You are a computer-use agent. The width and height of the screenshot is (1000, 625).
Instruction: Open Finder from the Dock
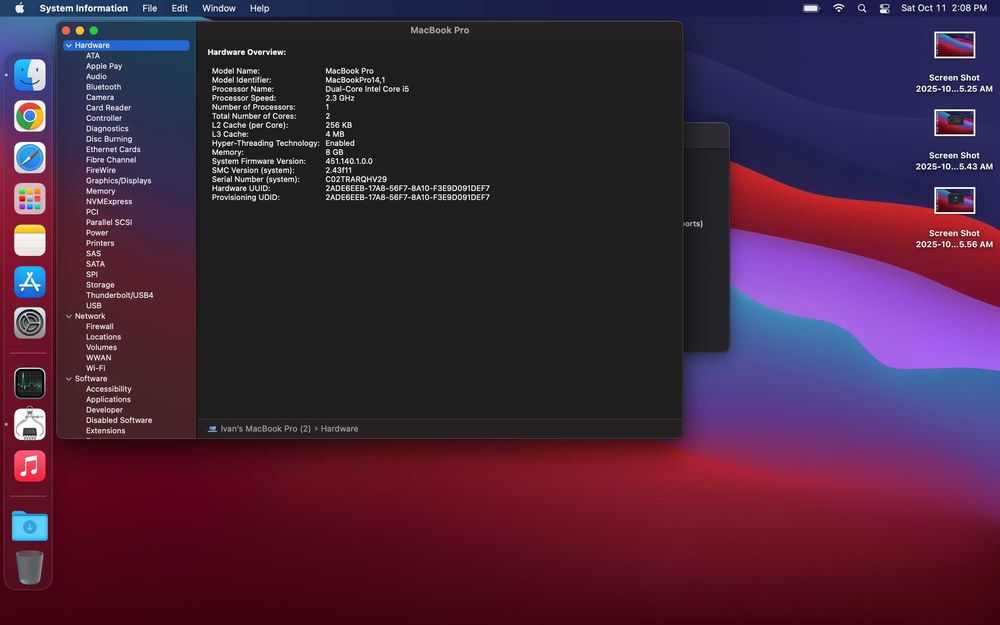pos(30,75)
